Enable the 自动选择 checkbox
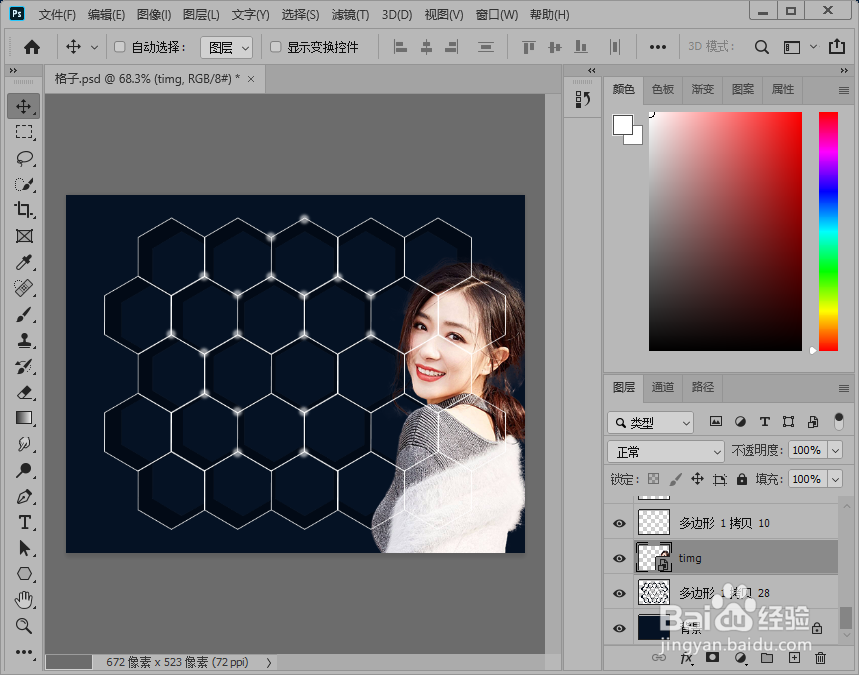Viewport: 859px width, 675px height. coord(119,47)
